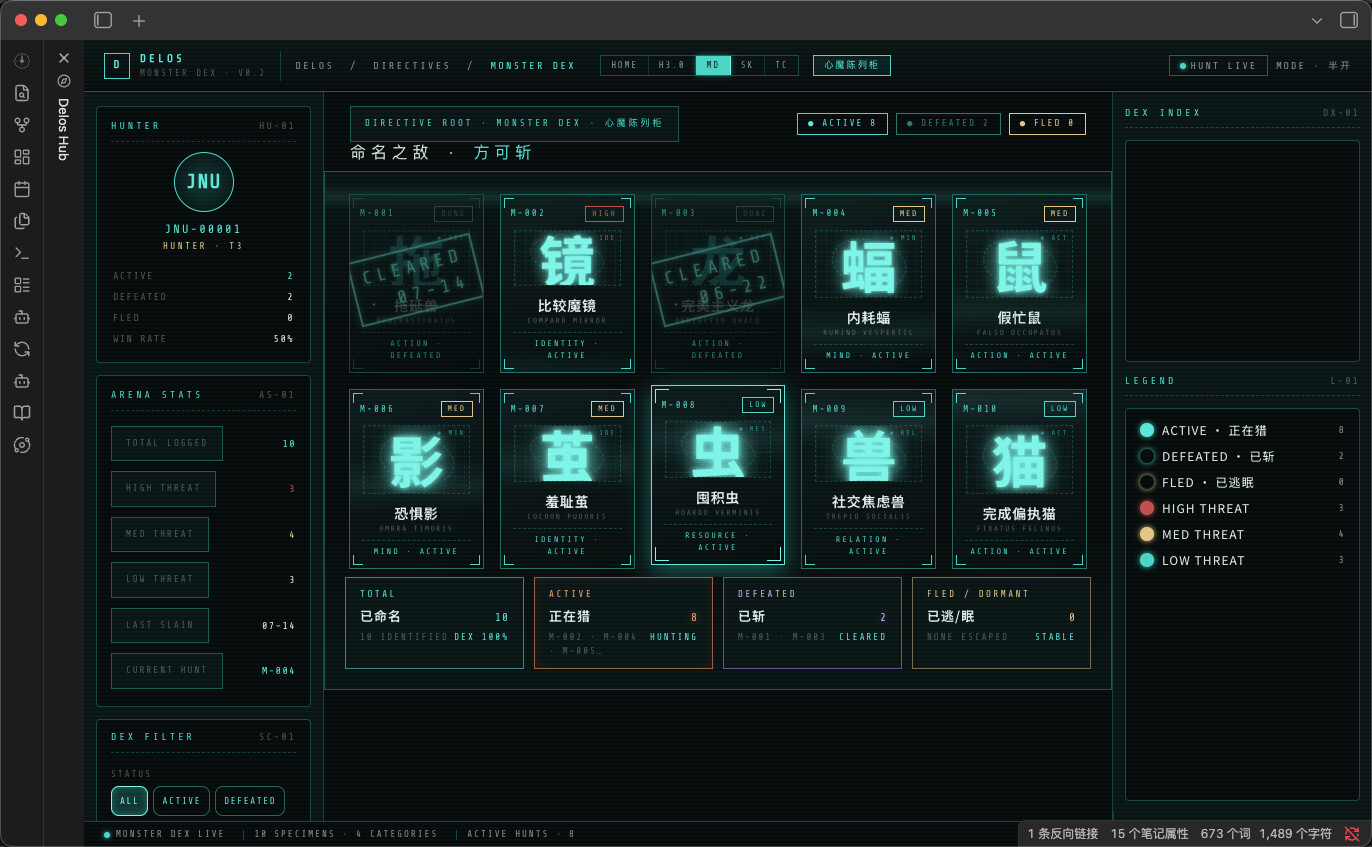Switch to the HOME tab

pos(624,66)
